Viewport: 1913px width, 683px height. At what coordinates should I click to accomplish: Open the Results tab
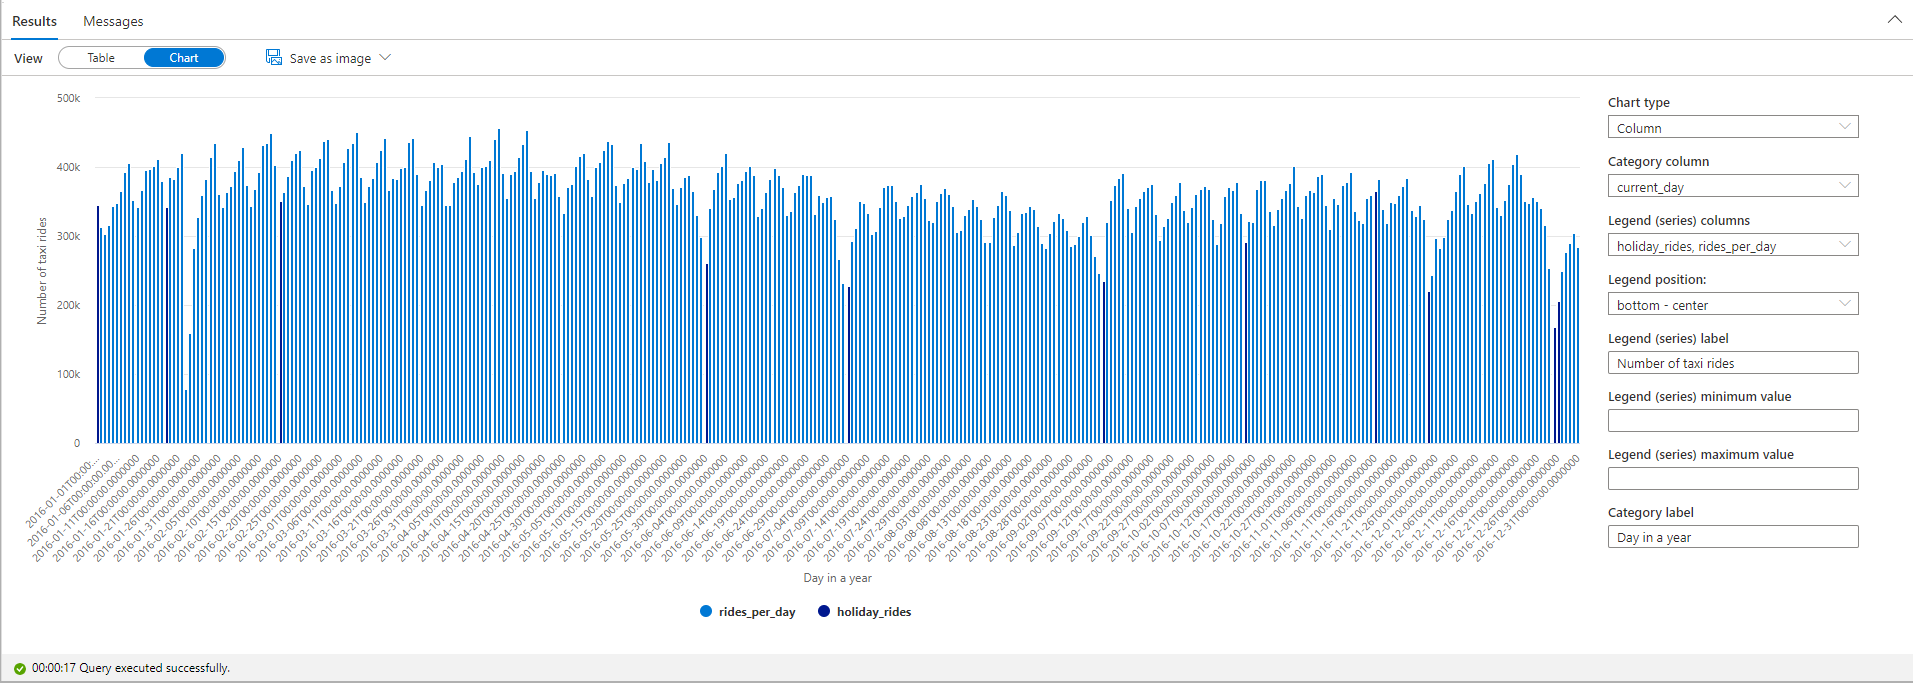tap(34, 21)
